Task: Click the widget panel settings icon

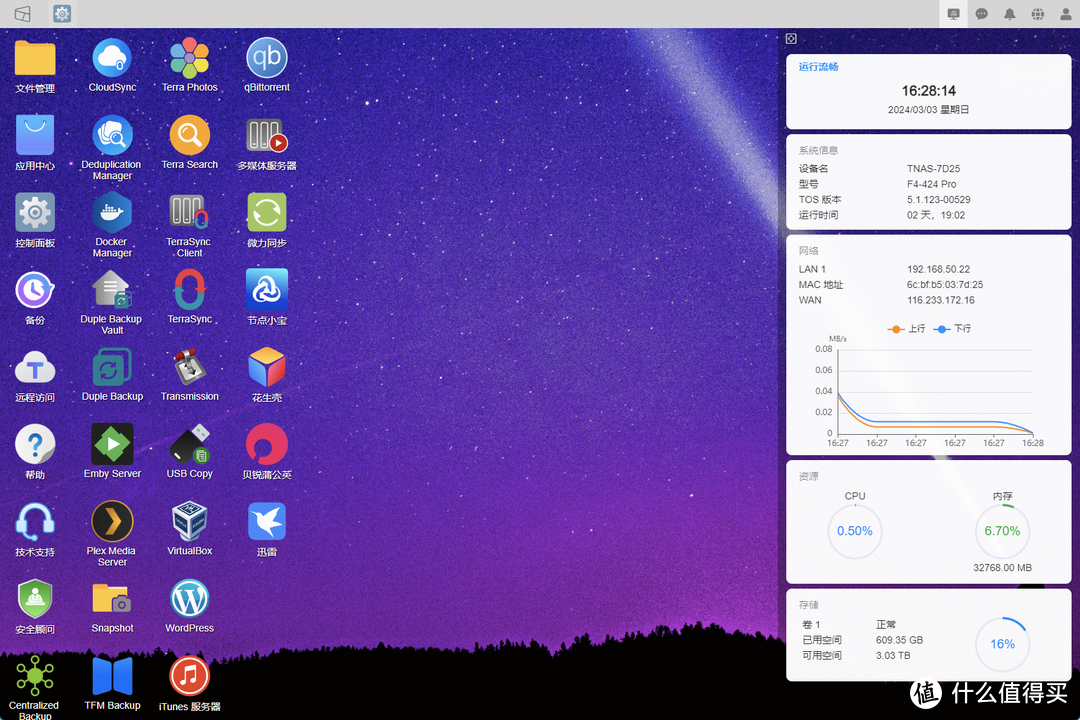Action: pyautogui.click(x=791, y=39)
